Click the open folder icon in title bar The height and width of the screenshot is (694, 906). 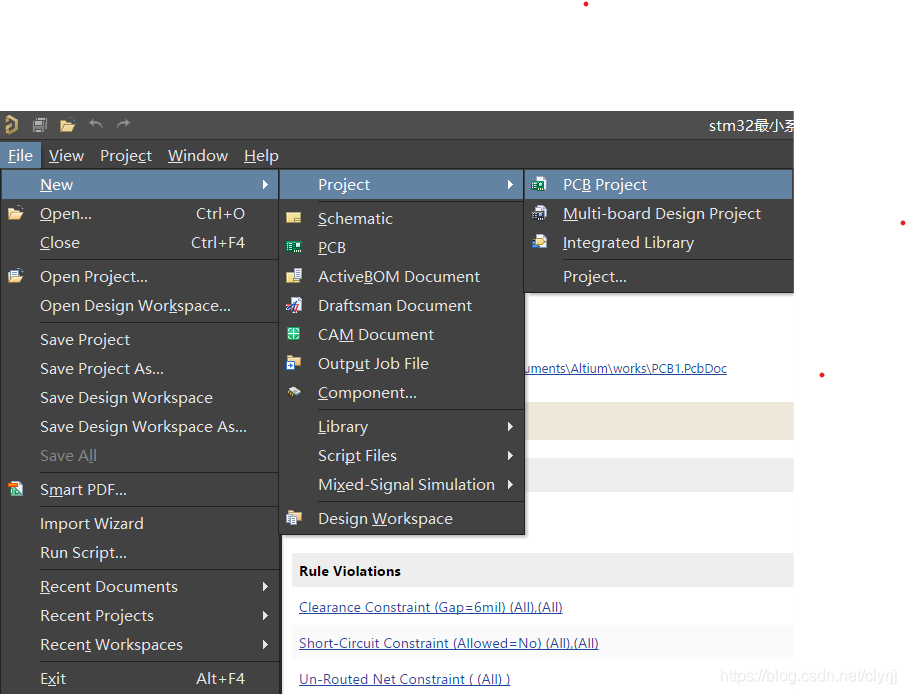tap(67, 125)
